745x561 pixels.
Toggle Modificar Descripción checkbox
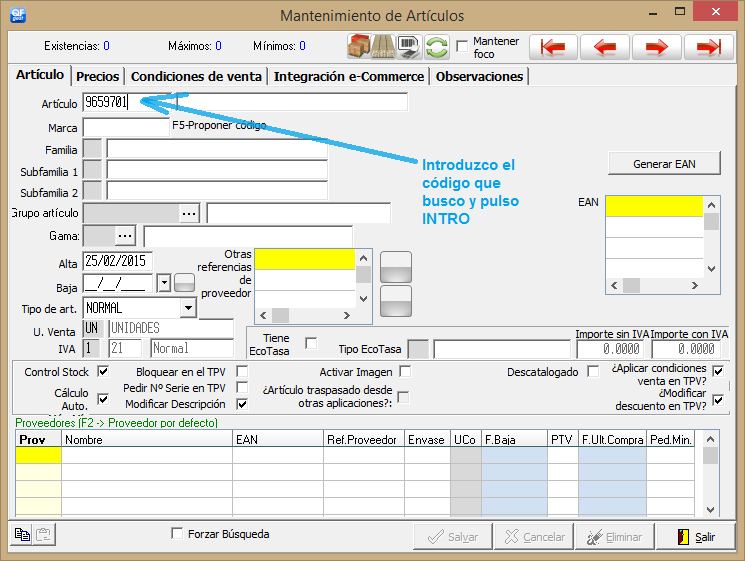pyautogui.click(x=242, y=404)
